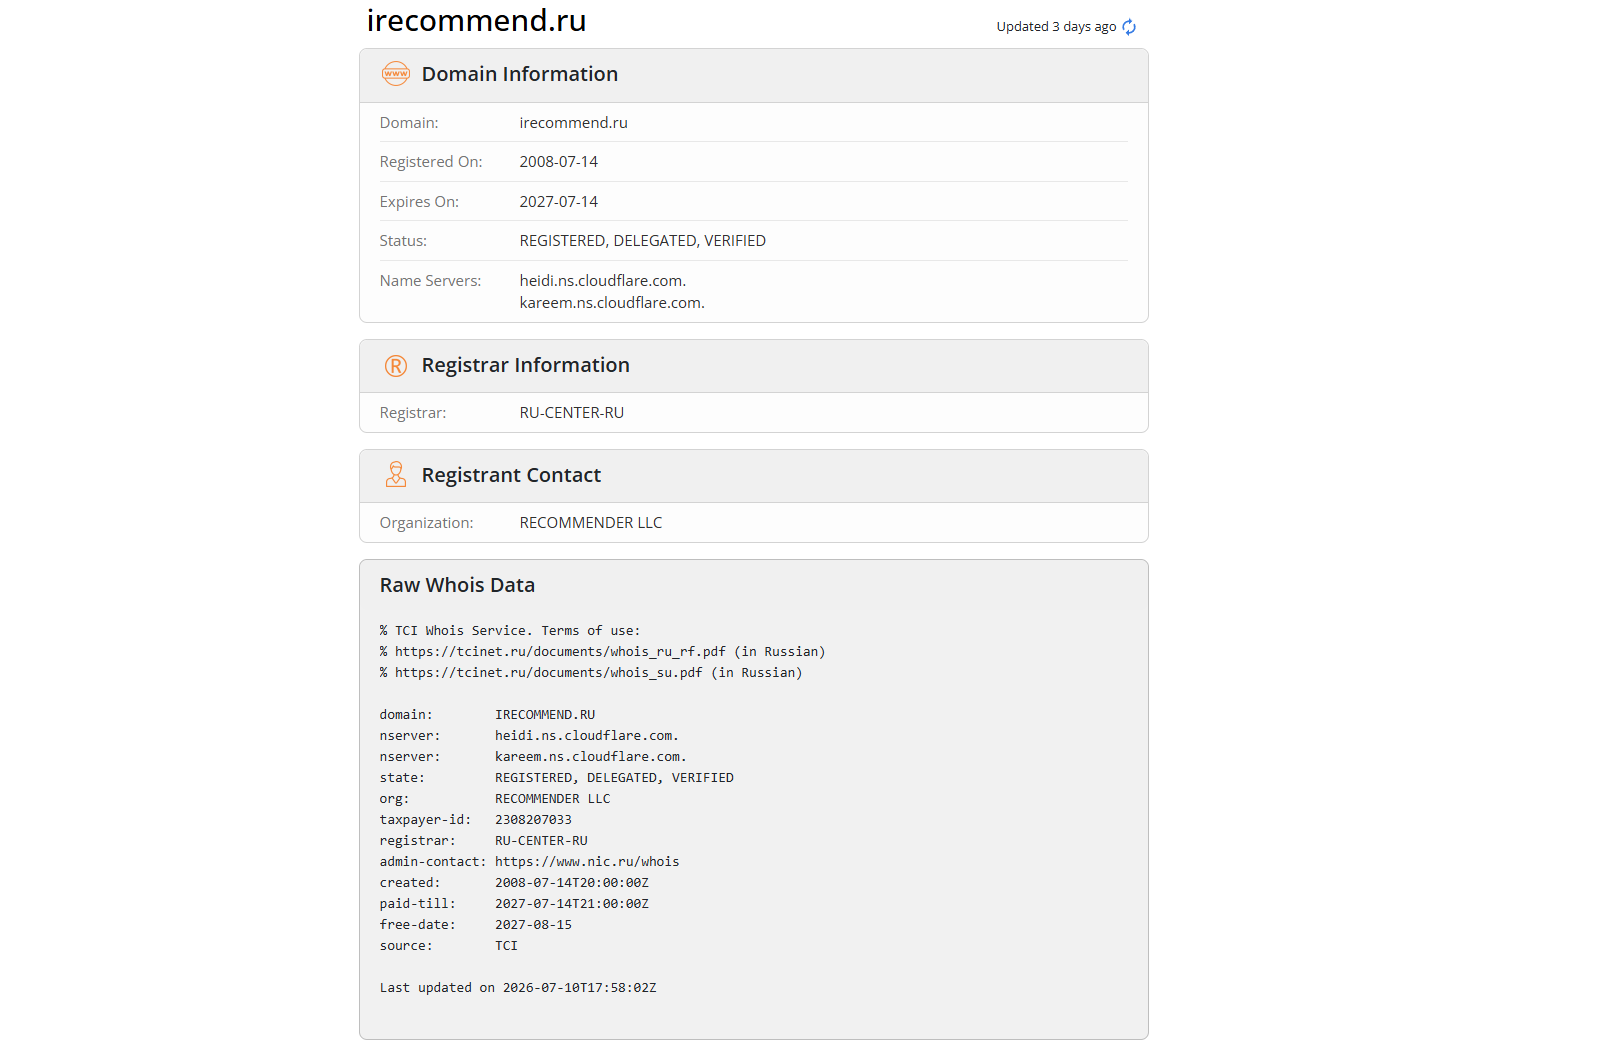Image resolution: width=1599 pixels, height=1054 pixels.
Task: Click the irecommend.ru page title
Action: [x=476, y=21]
